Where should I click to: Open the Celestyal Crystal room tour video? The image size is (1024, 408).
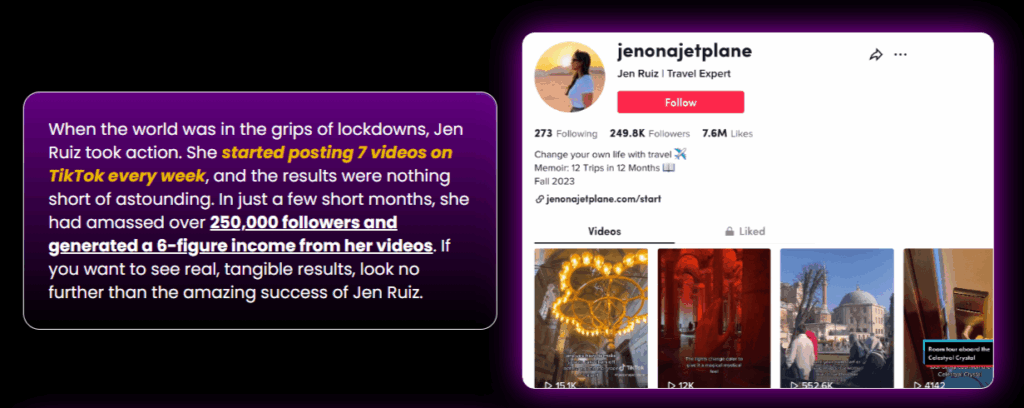pyautogui.click(x=948, y=318)
